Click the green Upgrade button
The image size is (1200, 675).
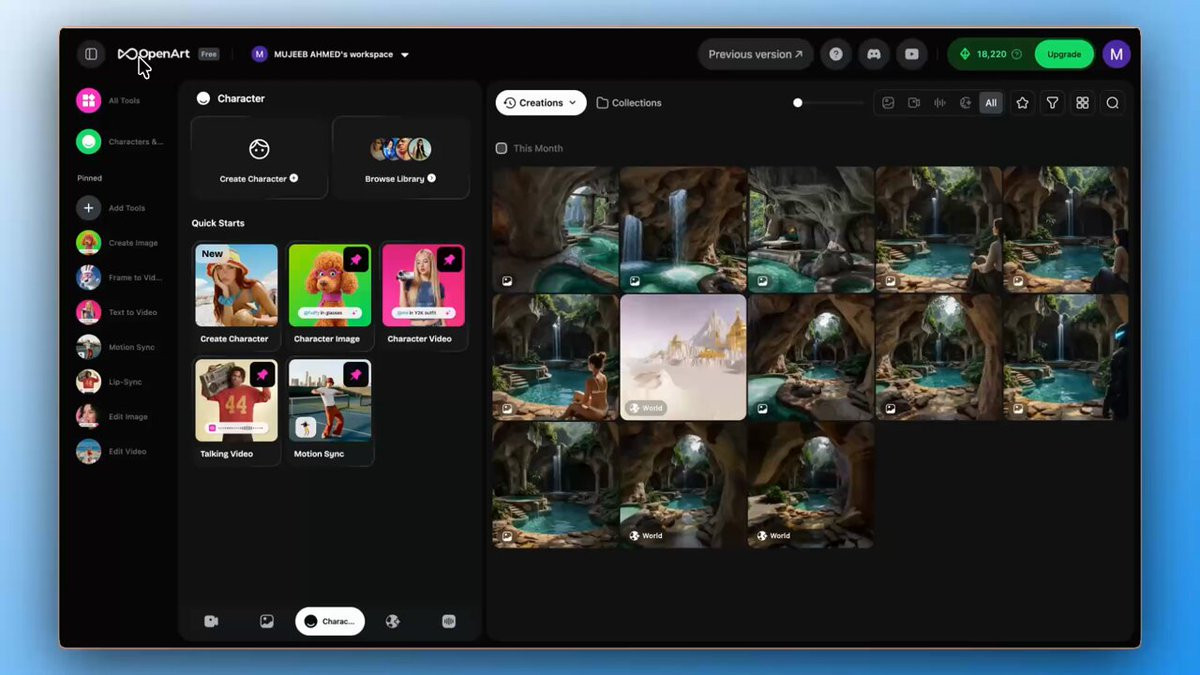pyautogui.click(x=1063, y=54)
